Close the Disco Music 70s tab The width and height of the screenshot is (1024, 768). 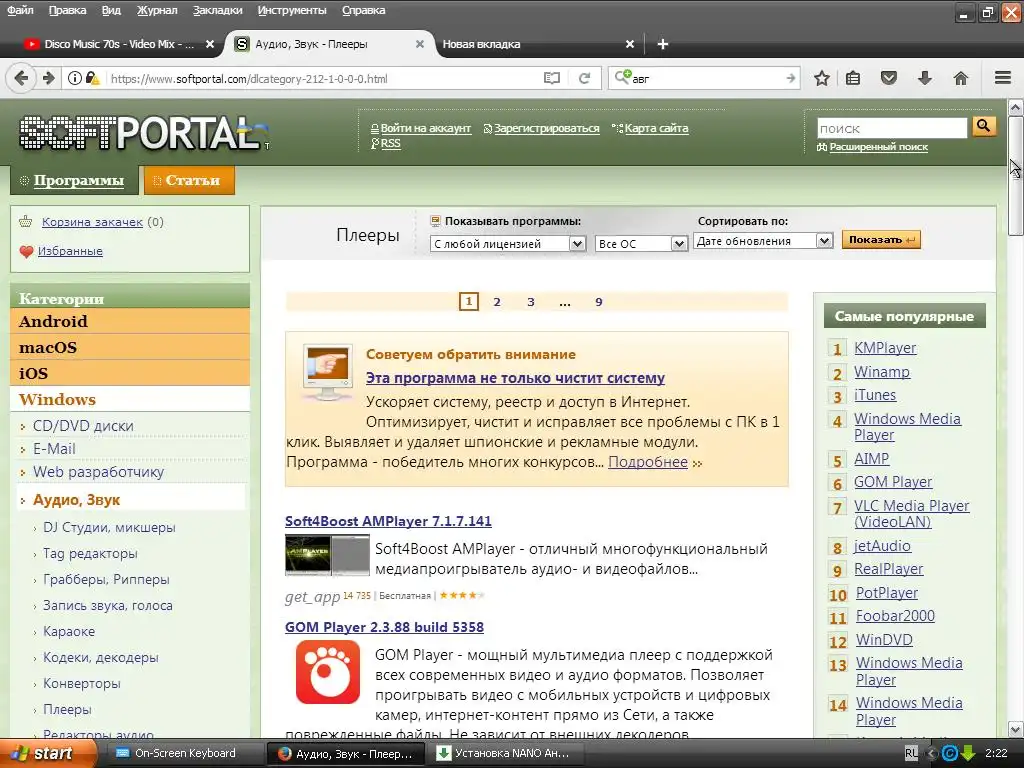[x=210, y=44]
